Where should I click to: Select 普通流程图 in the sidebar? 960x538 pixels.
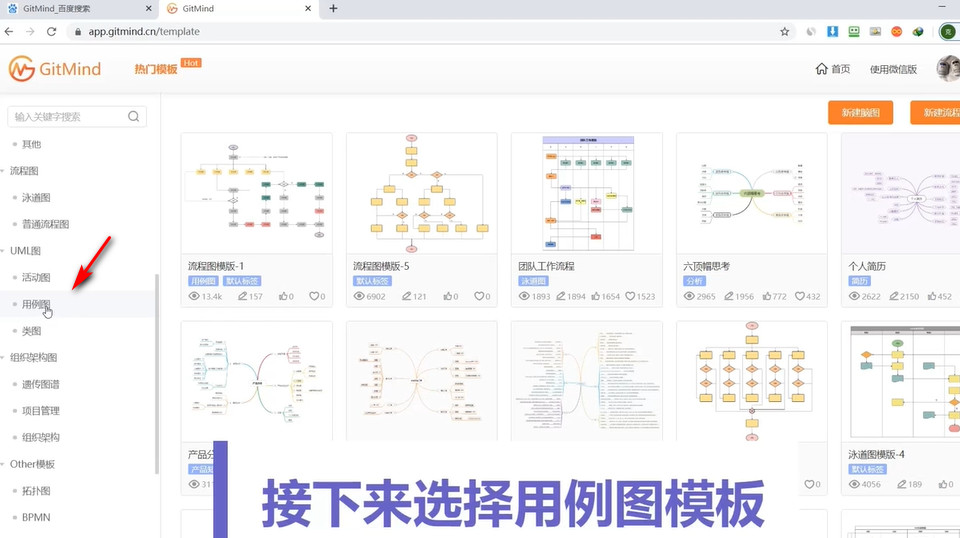[45, 224]
